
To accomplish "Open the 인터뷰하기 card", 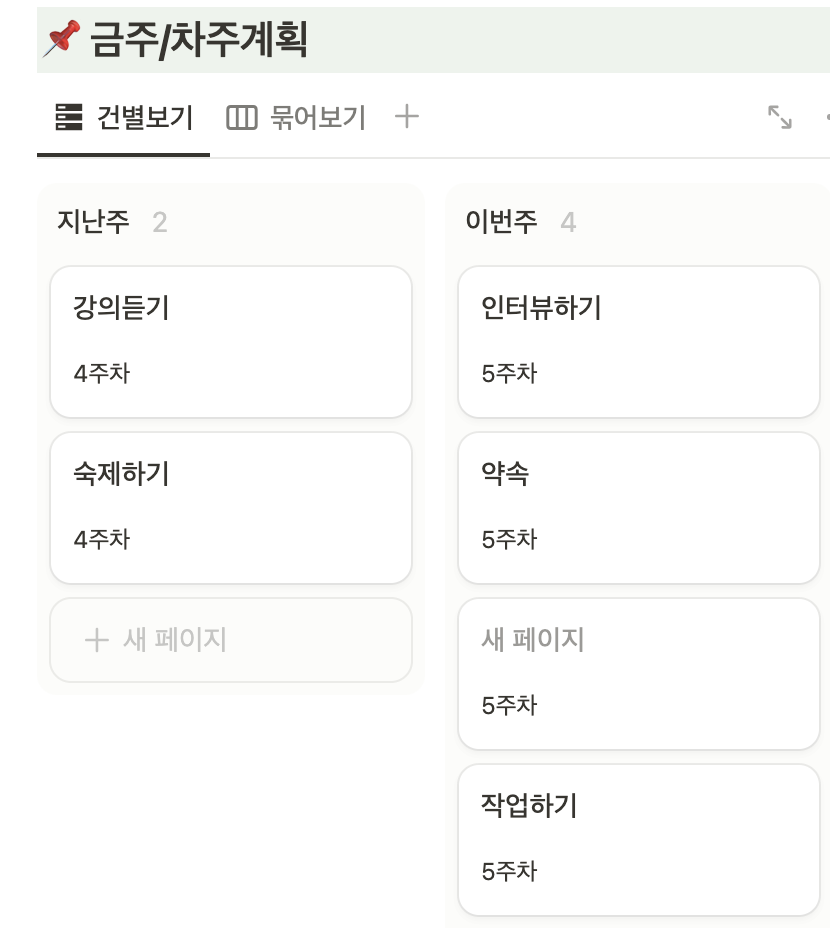I will [637, 340].
